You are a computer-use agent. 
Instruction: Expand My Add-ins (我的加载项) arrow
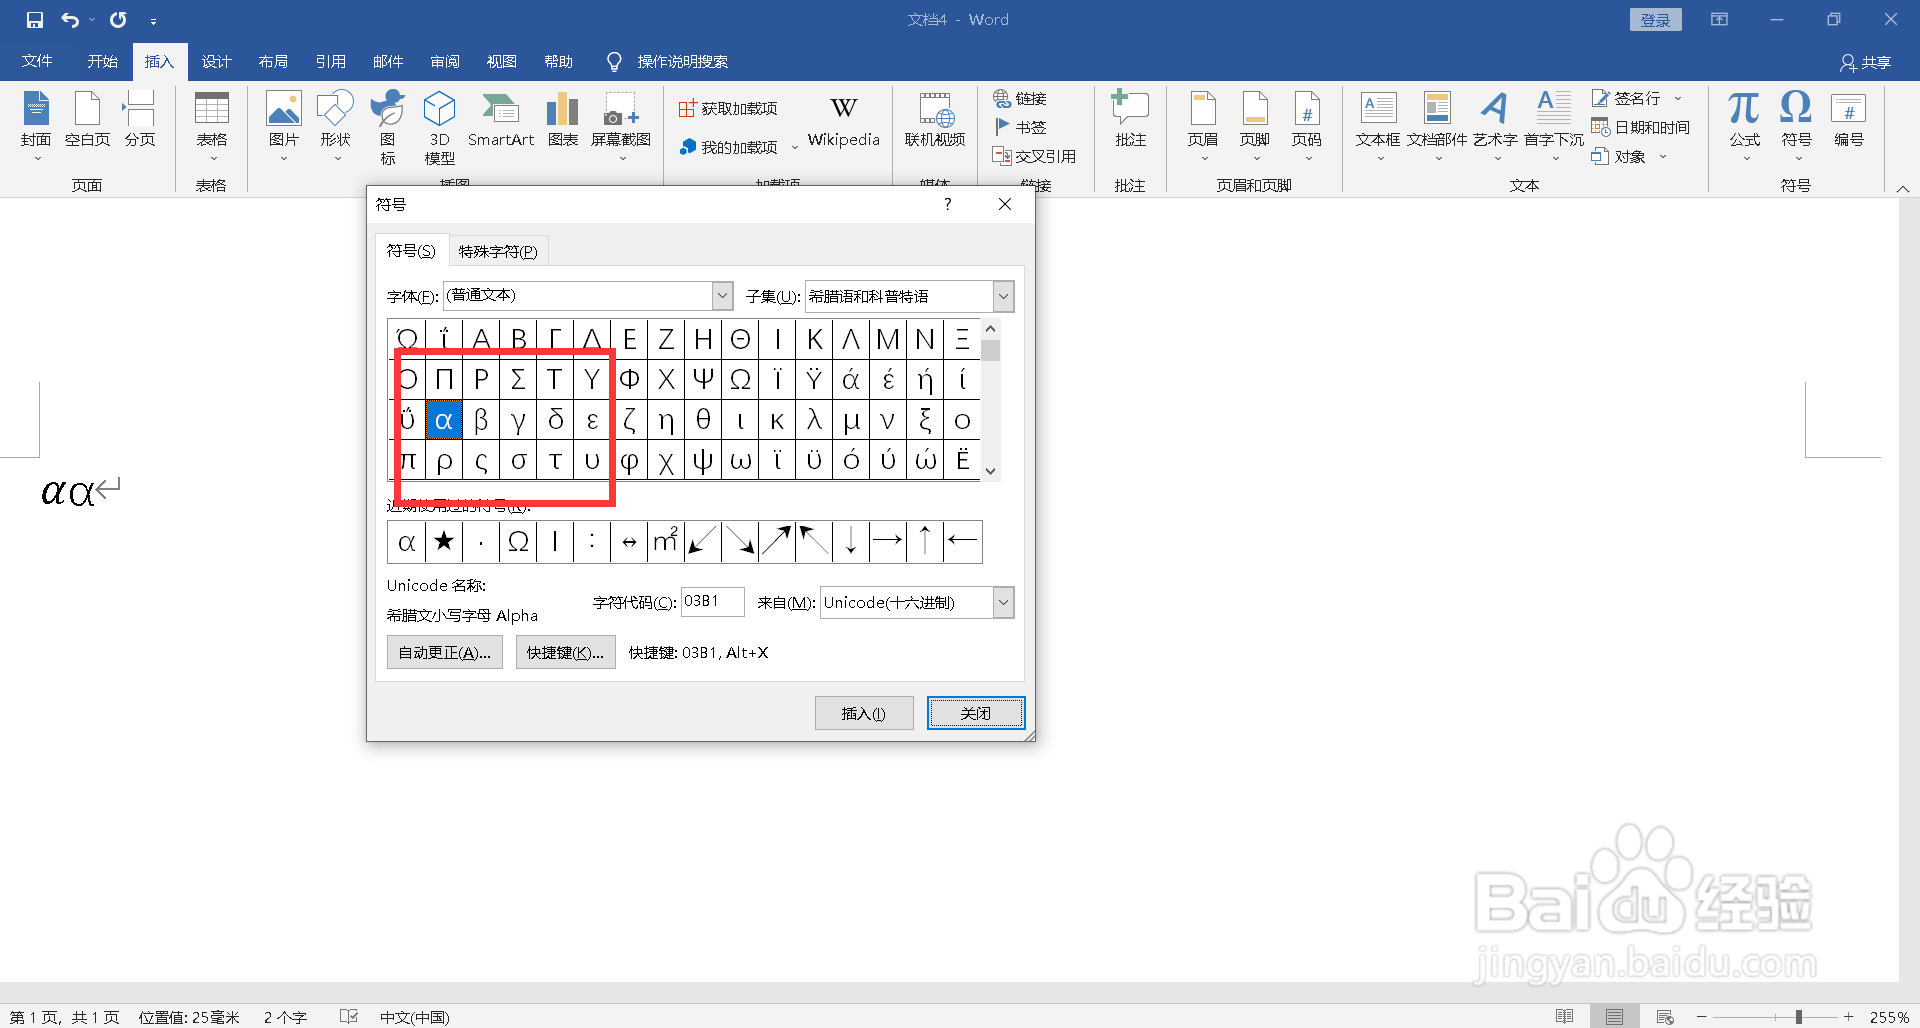pyautogui.click(x=795, y=147)
